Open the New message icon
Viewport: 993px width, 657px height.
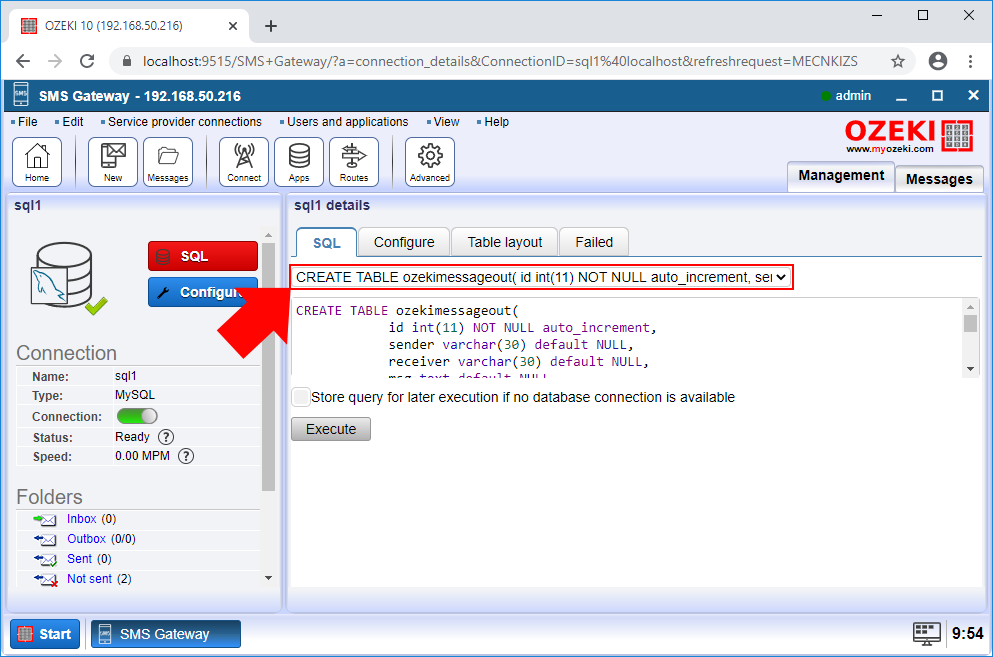112,161
